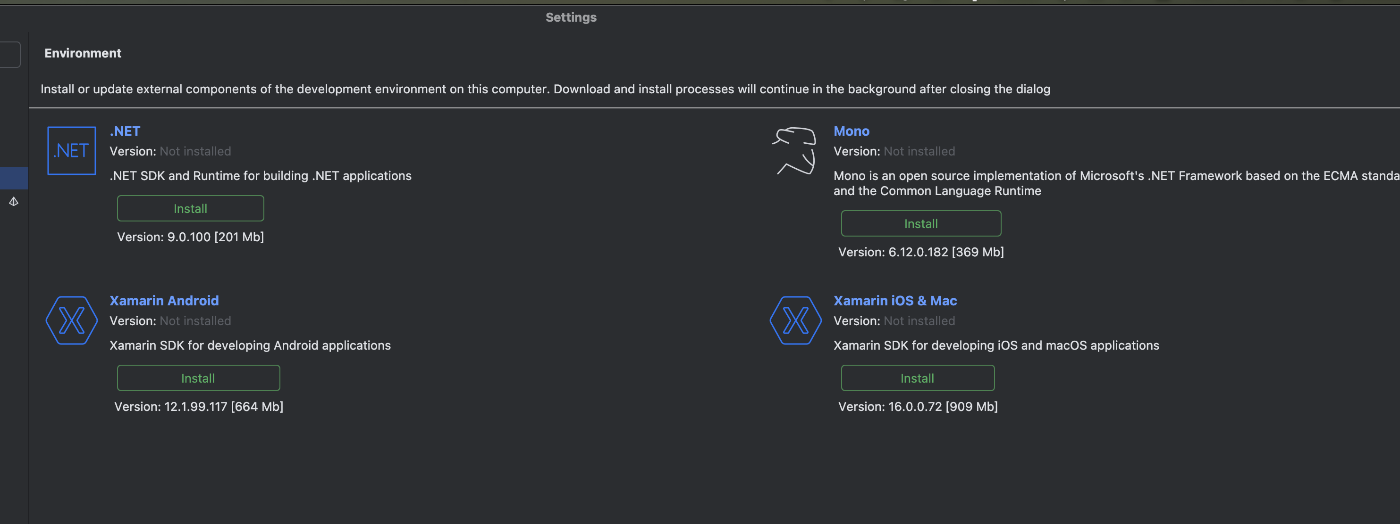Click 'Xamarin SDK for developing iOS and macOS' text
This screenshot has width=1400, height=524.
coord(996,345)
